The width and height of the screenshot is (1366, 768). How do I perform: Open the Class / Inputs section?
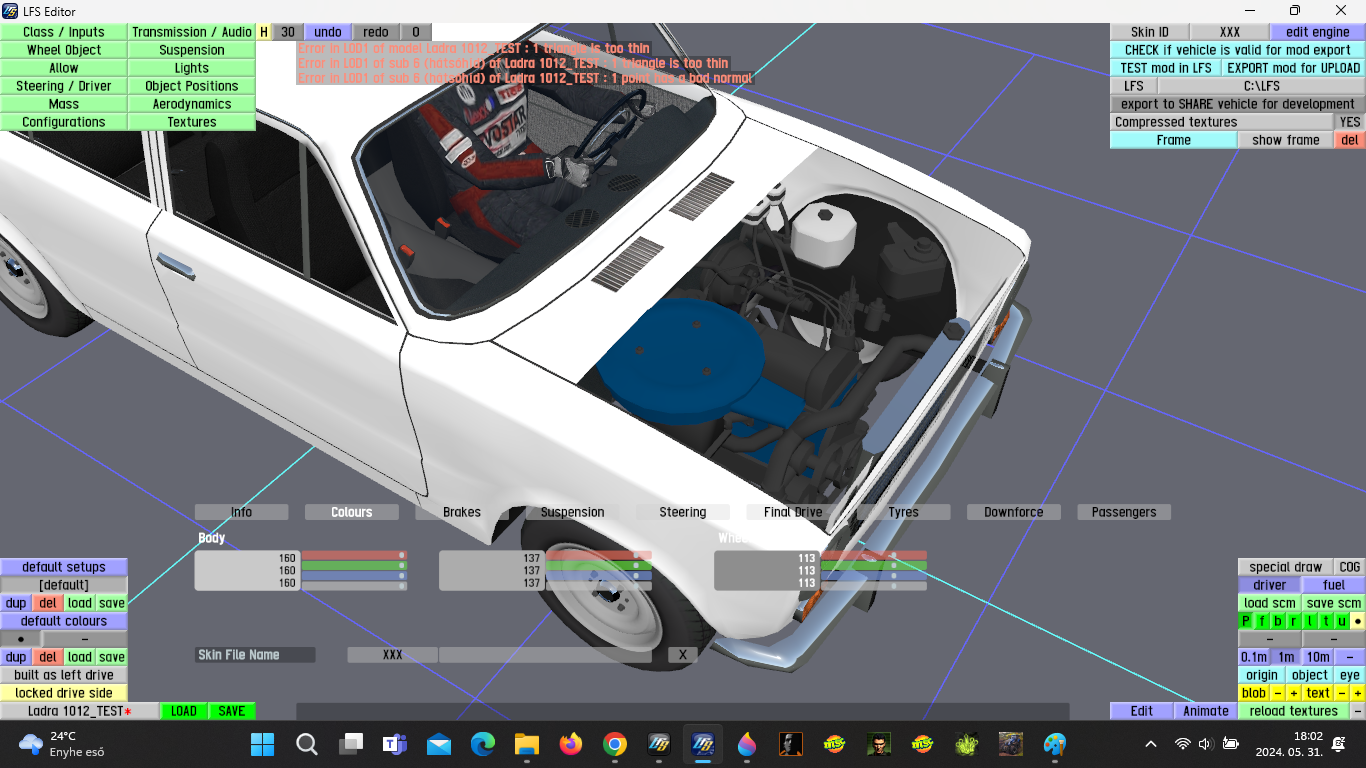[x=64, y=32]
